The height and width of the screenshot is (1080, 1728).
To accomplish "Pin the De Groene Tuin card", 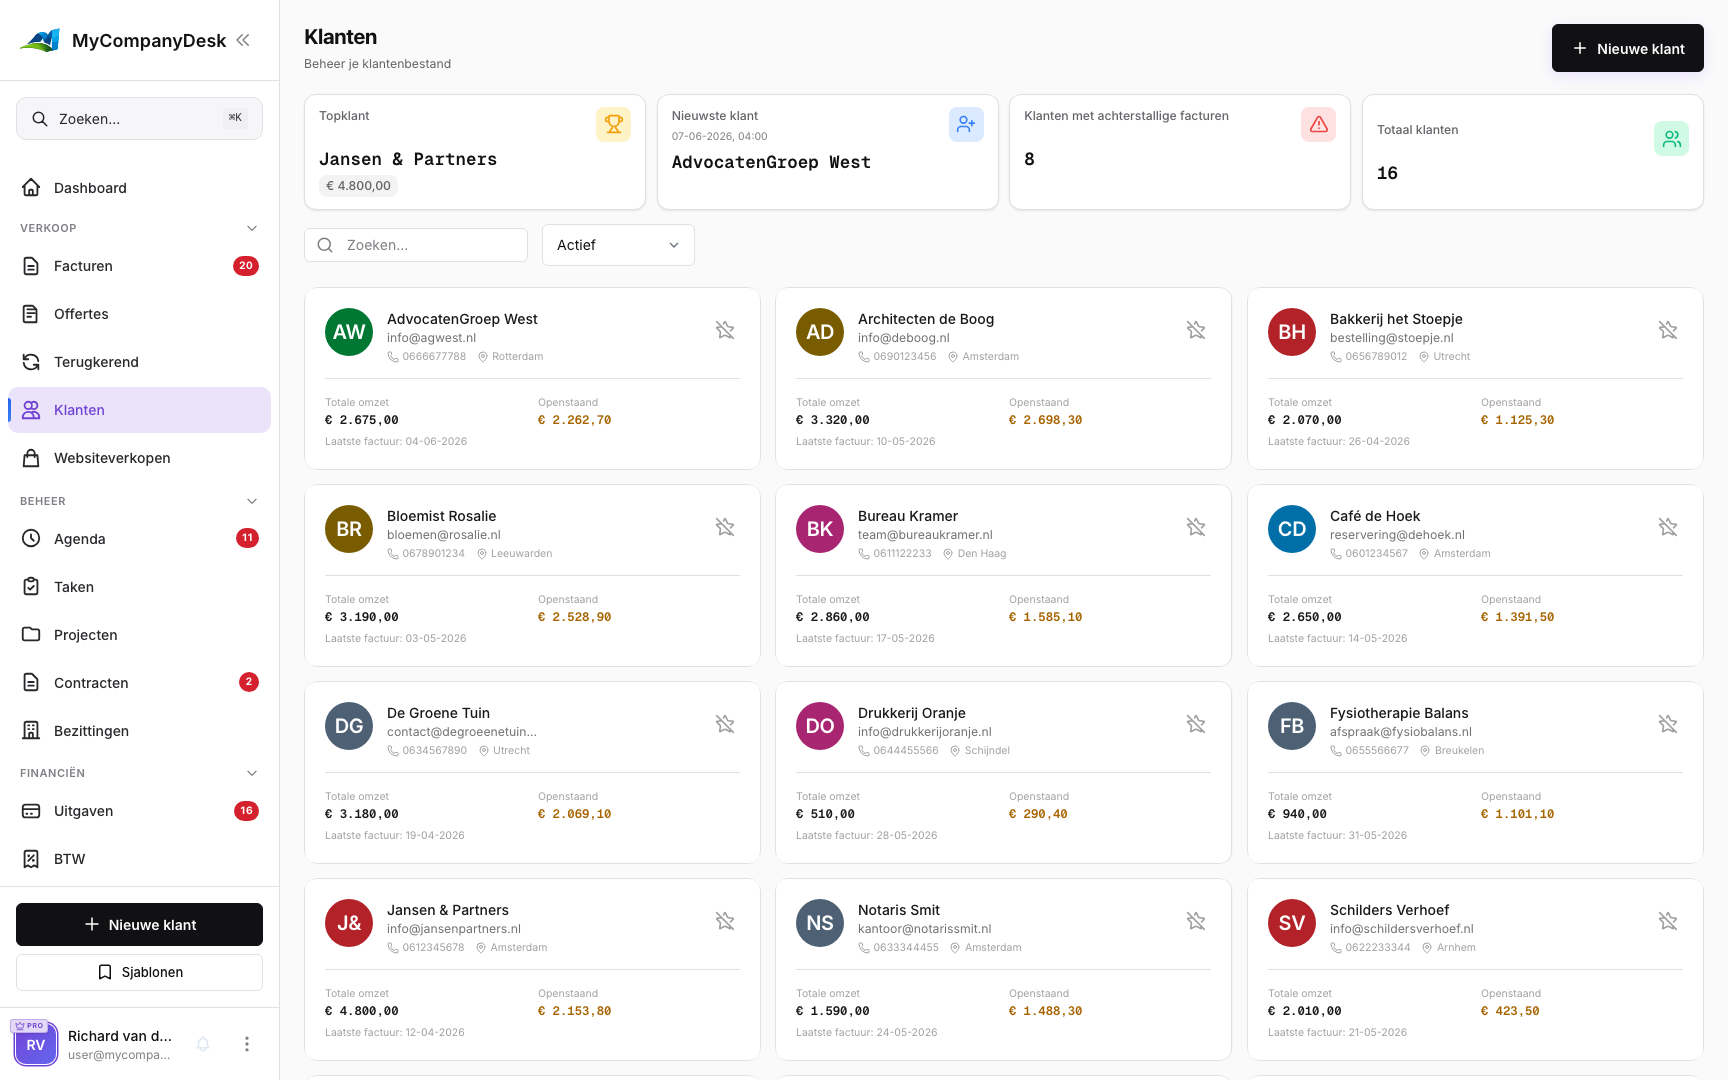I will pyautogui.click(x=725, y=724).
